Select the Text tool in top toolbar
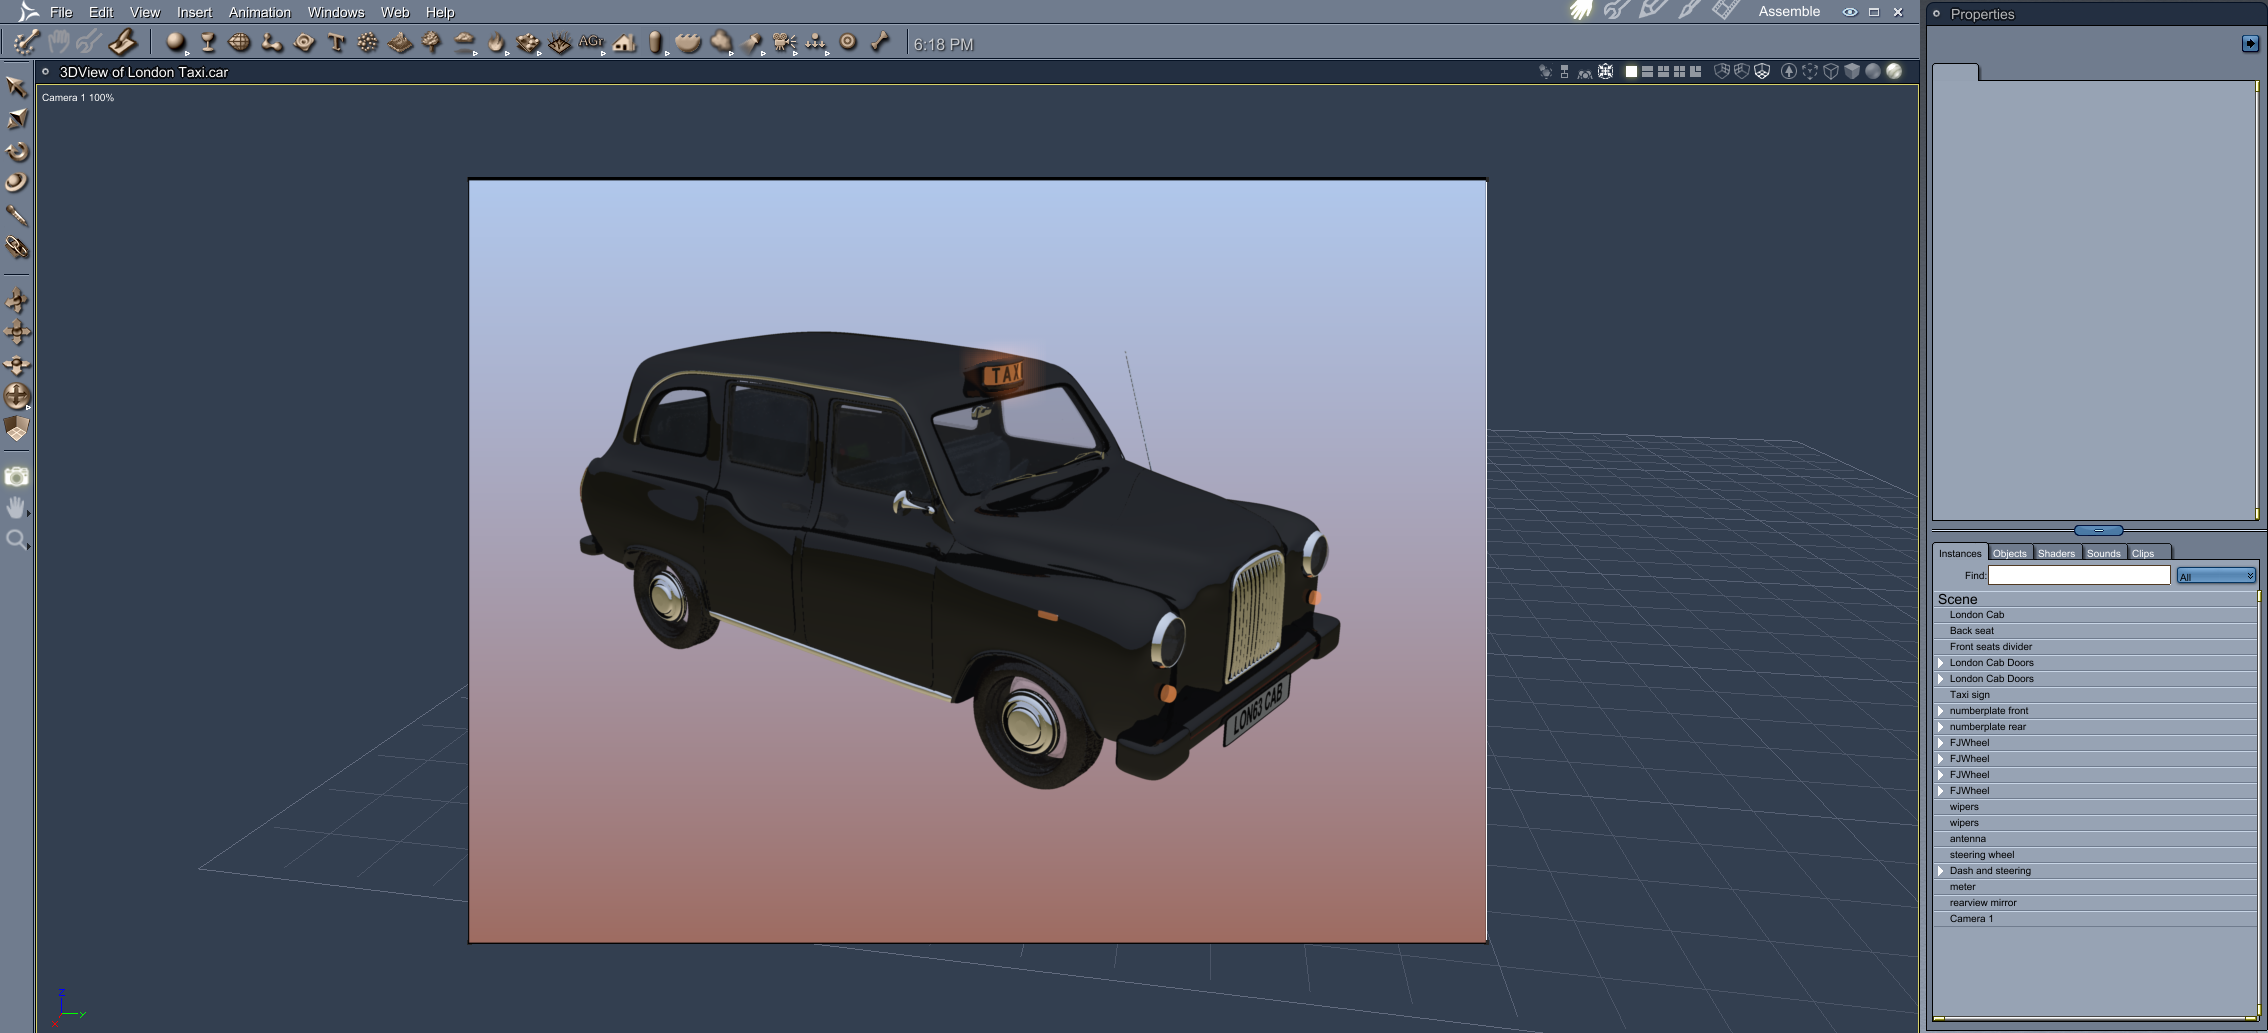Screen dimensions: 2268x1033 pos(336,43)
